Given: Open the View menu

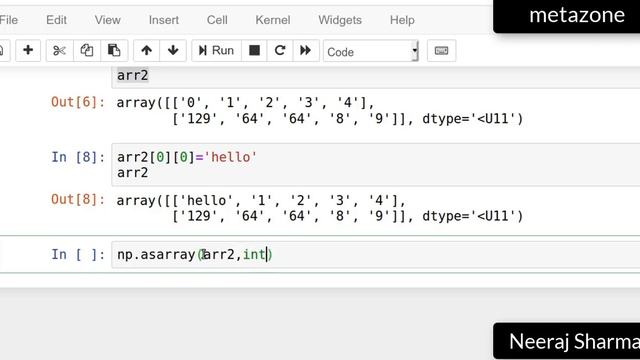Looking at the screenshot, I should pyautogui.click(x=108, y=20).
